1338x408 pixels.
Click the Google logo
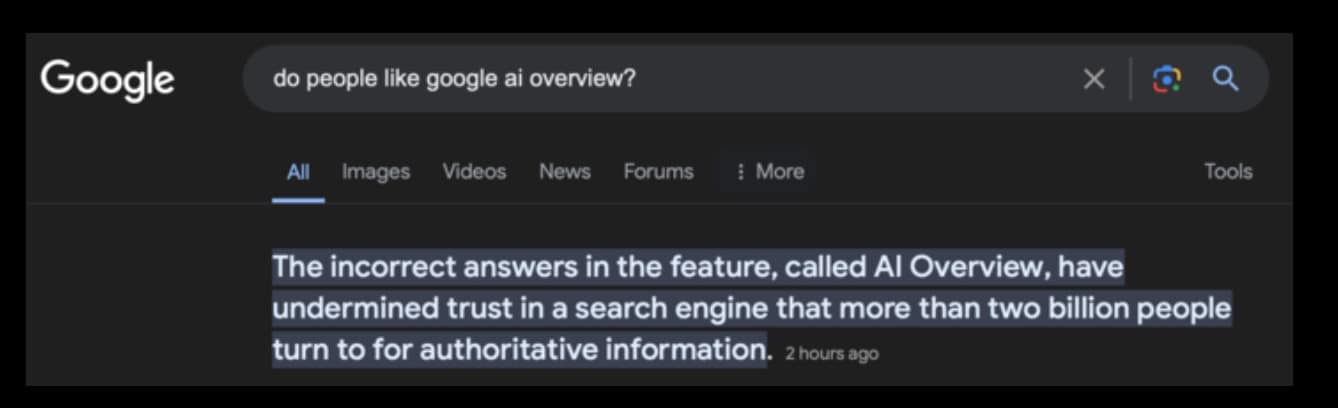pos(107,79)
